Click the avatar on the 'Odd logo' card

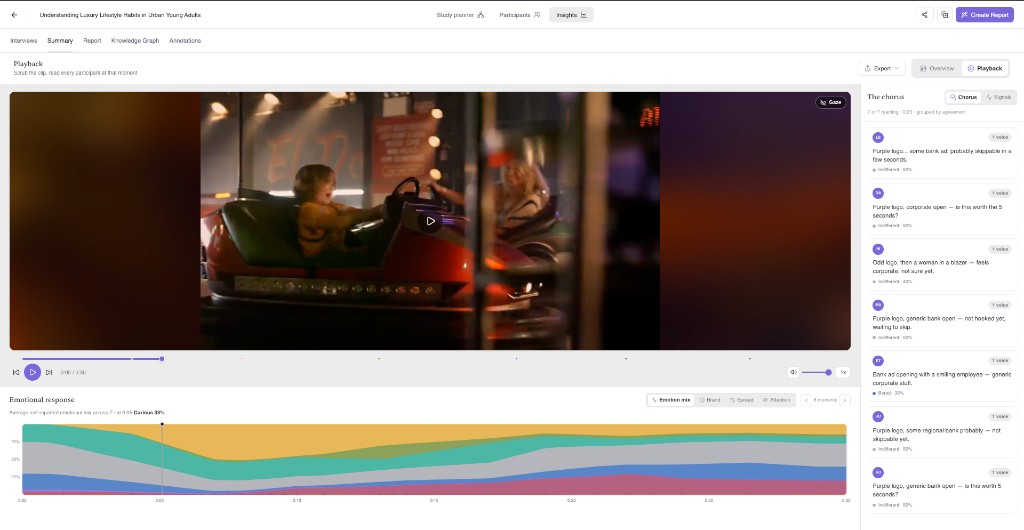click(878, 249)
